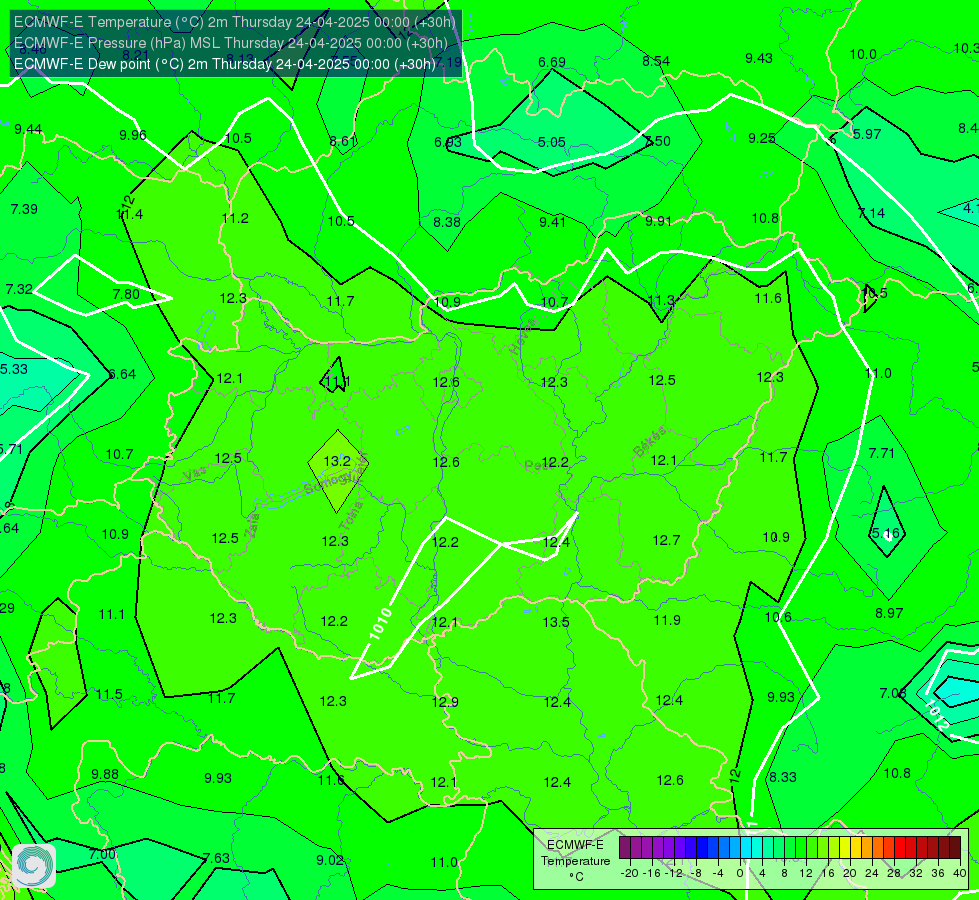Click the cyan 0 degree legend swatch
The image size is (979, 900).
[745, 848]
